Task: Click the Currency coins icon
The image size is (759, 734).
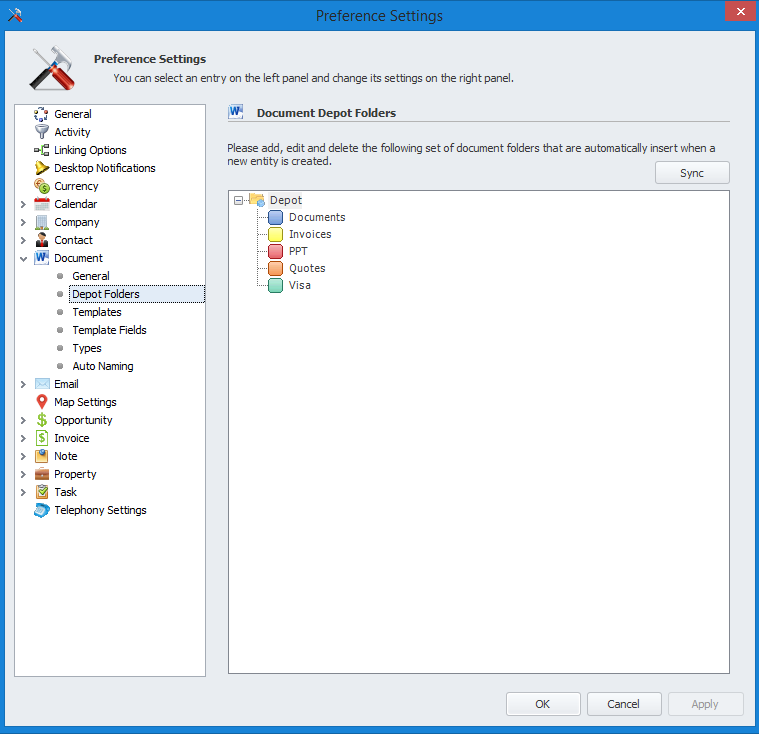Action: point(41,186)
